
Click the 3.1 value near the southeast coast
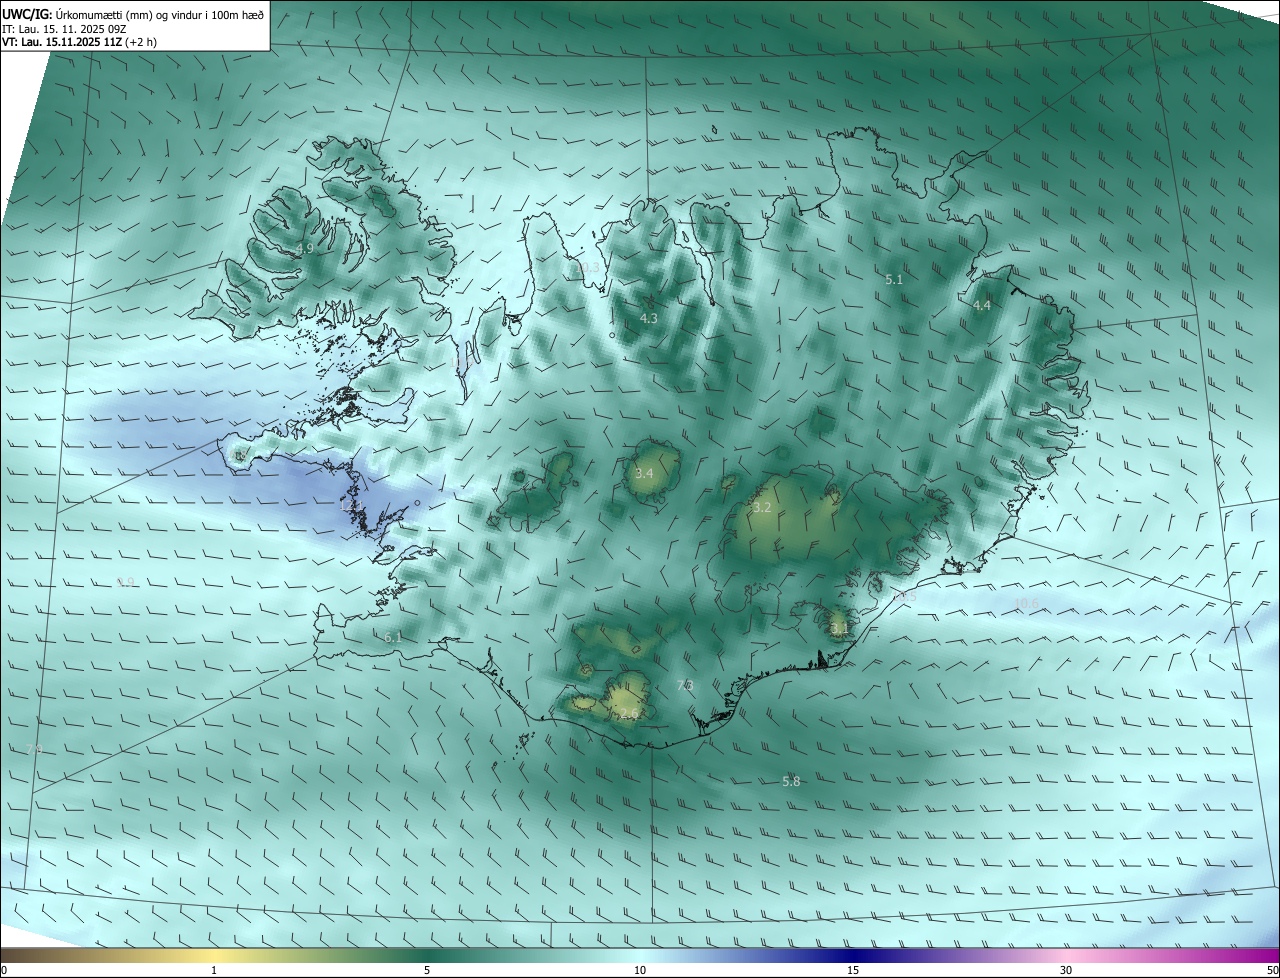click(838, 628)
